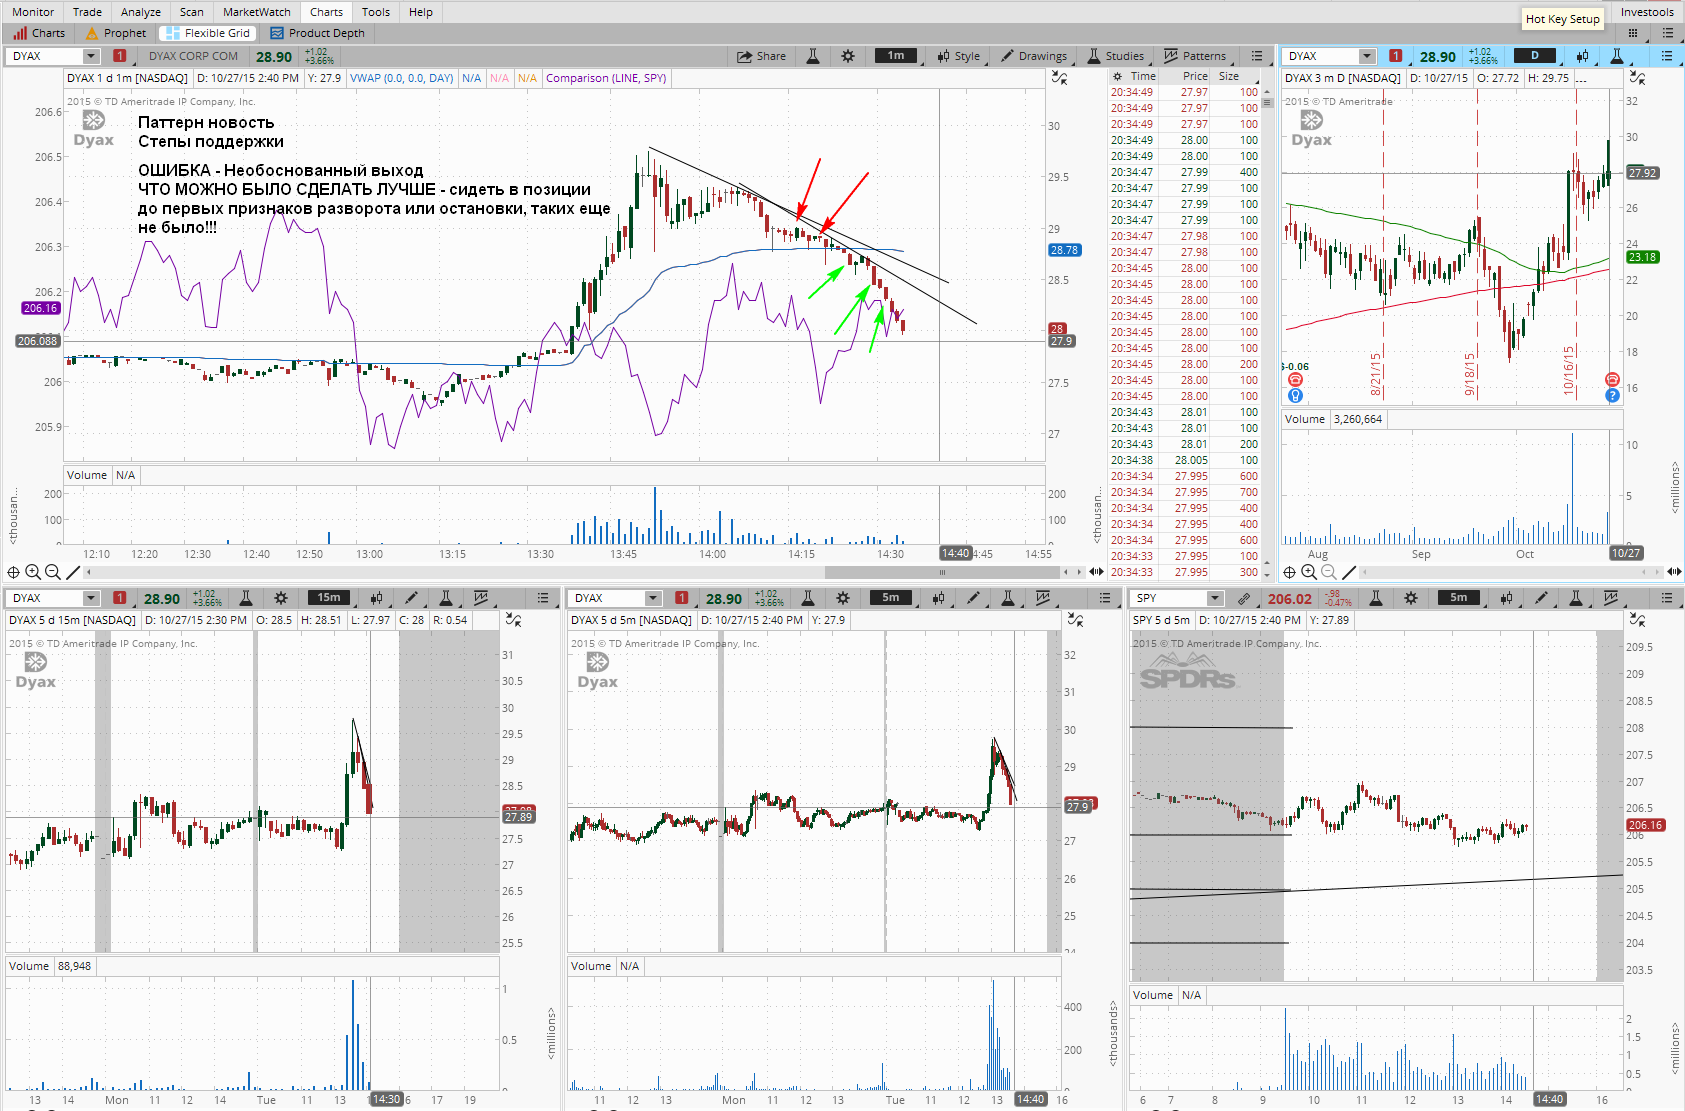This screenshot has width=1685, height=1111.
Task: Open list menu icon after Patterns
Action: coord(1257,56)
